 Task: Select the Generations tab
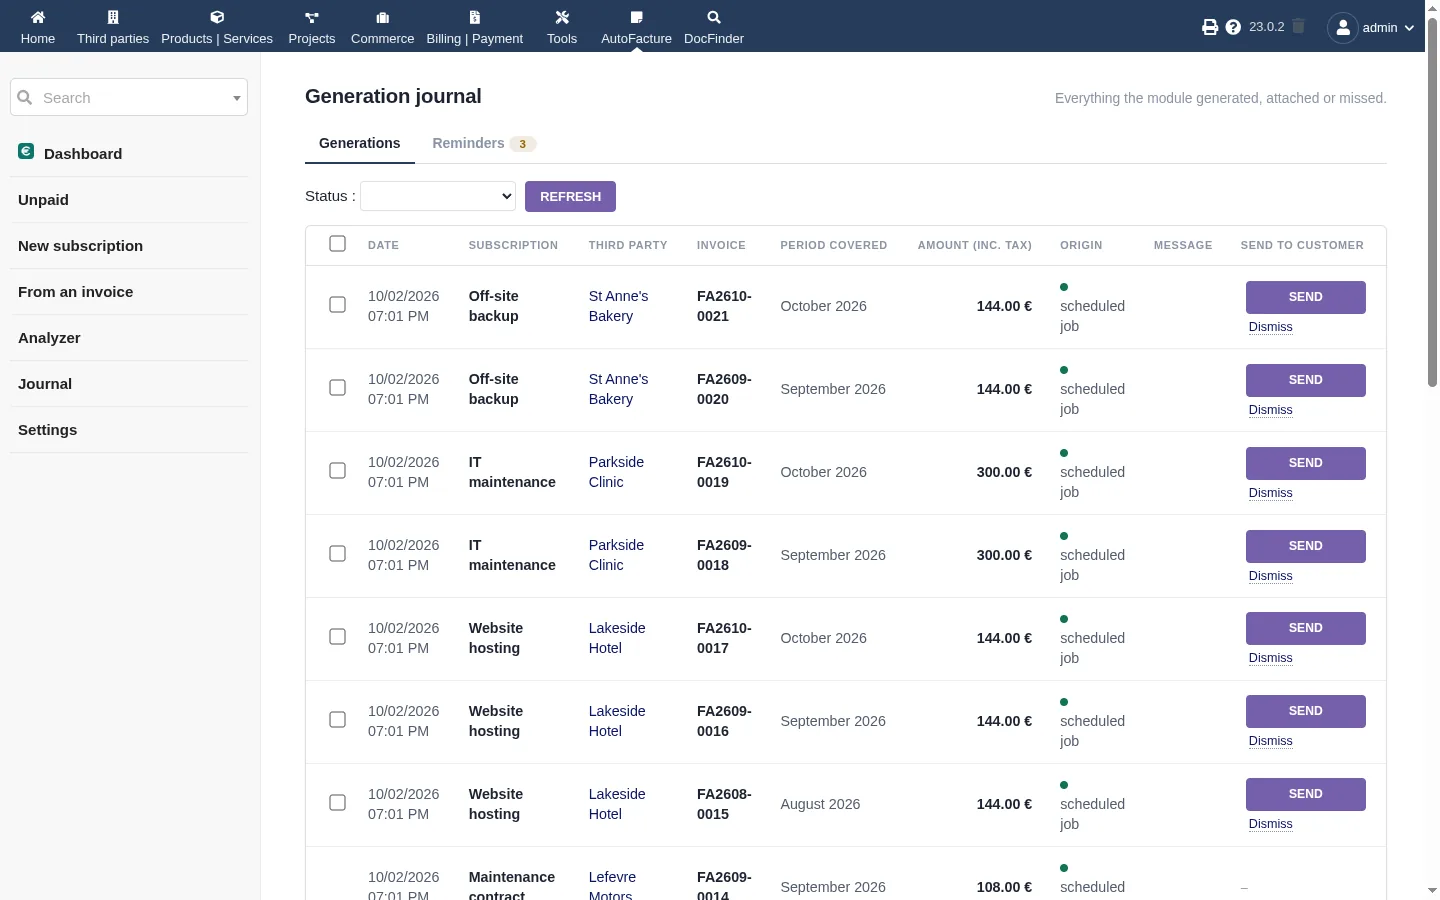click(360, 143)
